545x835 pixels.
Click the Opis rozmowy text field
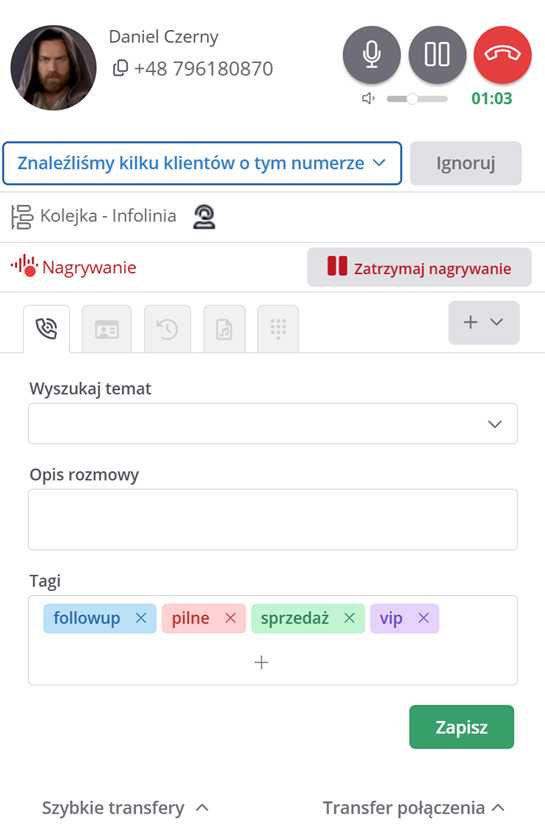(x=273, y=520)
